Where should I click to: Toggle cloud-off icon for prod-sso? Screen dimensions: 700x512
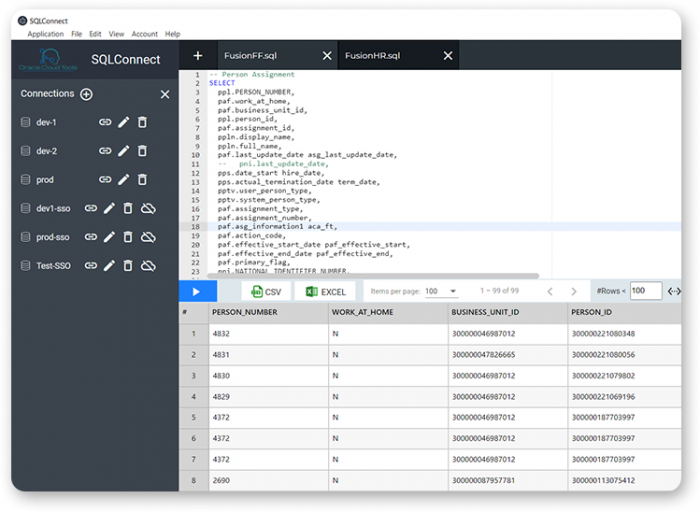coord(148,237)
